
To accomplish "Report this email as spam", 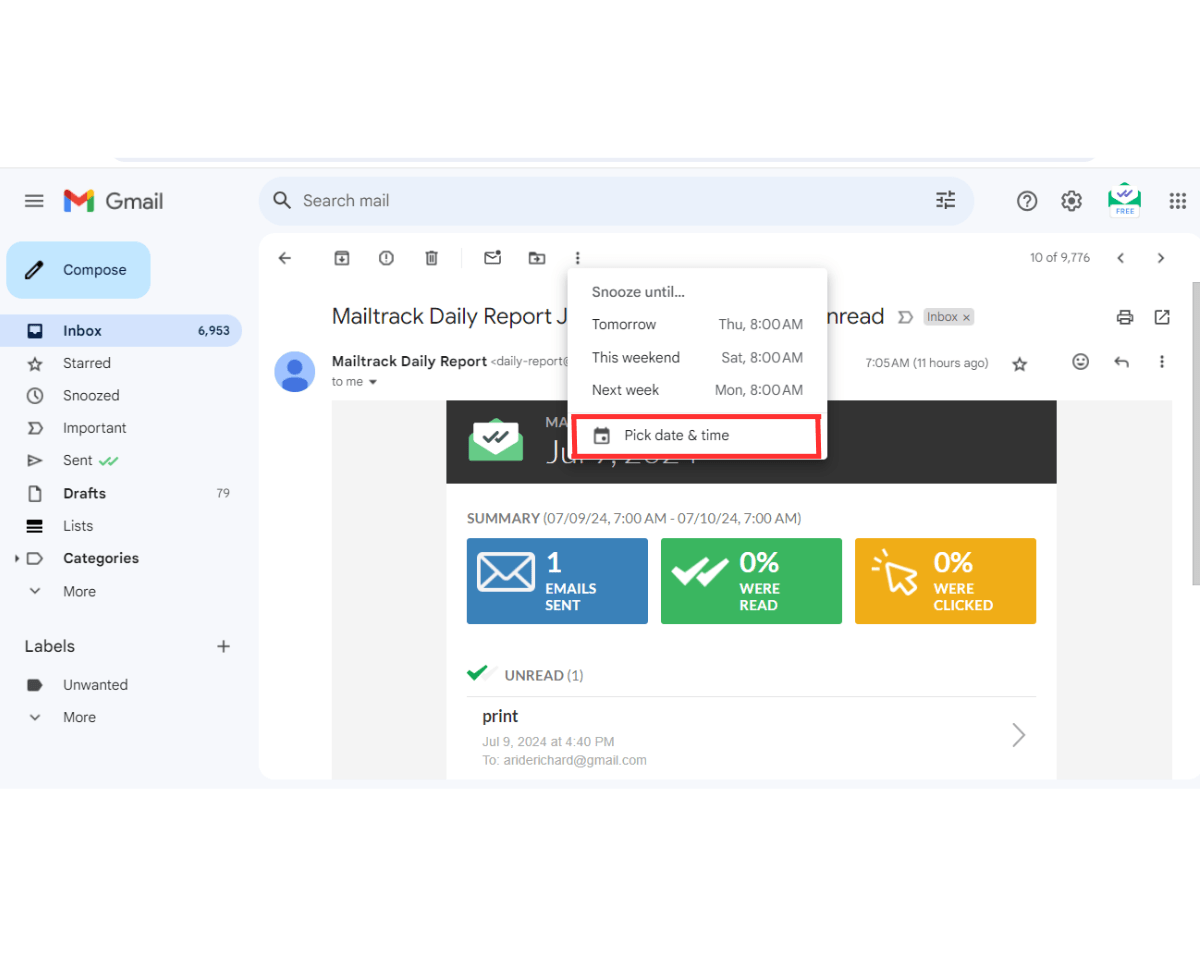I will pos(387,258).
